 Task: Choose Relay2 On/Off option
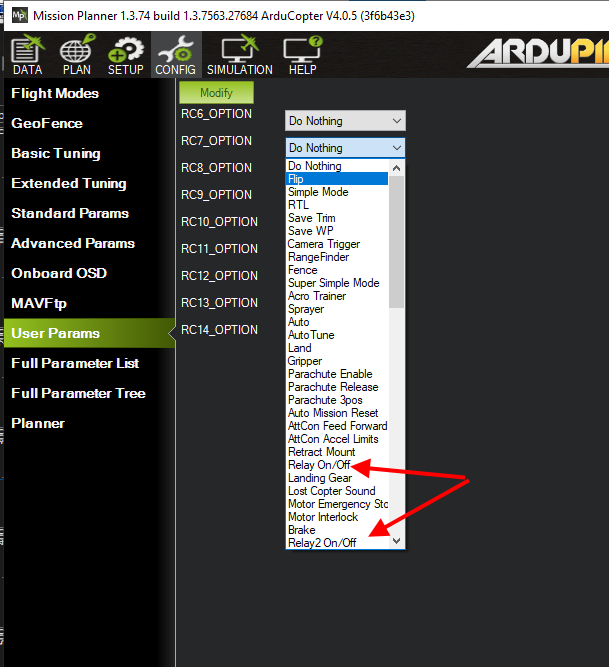(x=322, y=543)
